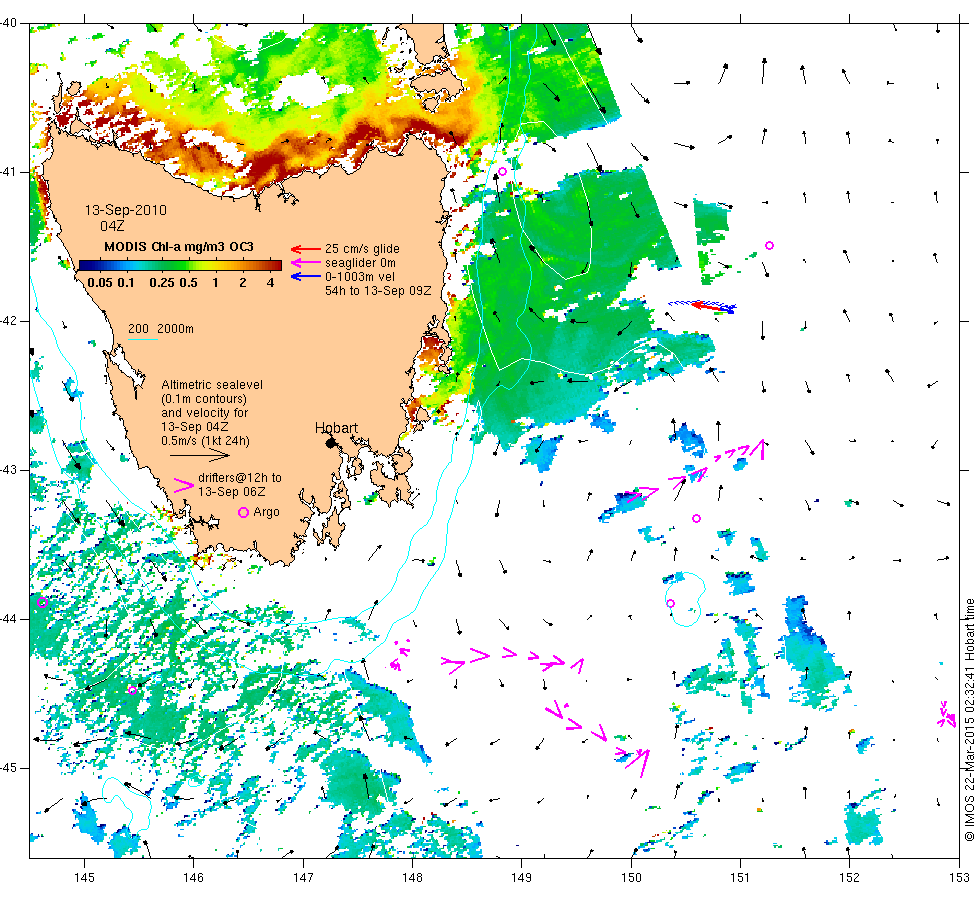Image resolution: width=980 pixels, height=900 pixels.
Task: Click the Altimetric sealevel legend text
Action: (x=212, y=412)
